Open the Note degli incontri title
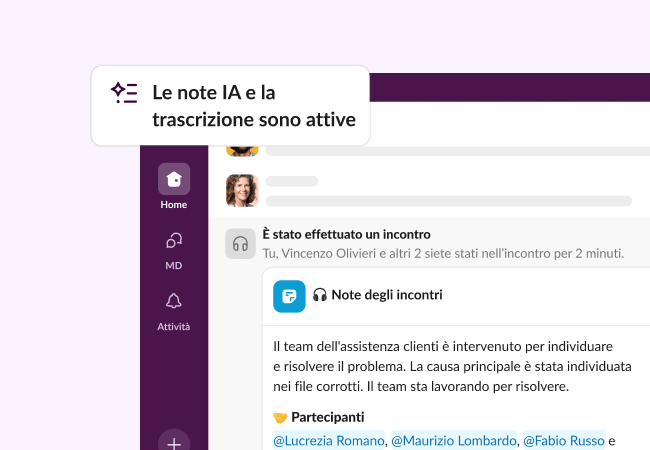650x450 pixels. point(387,295)
